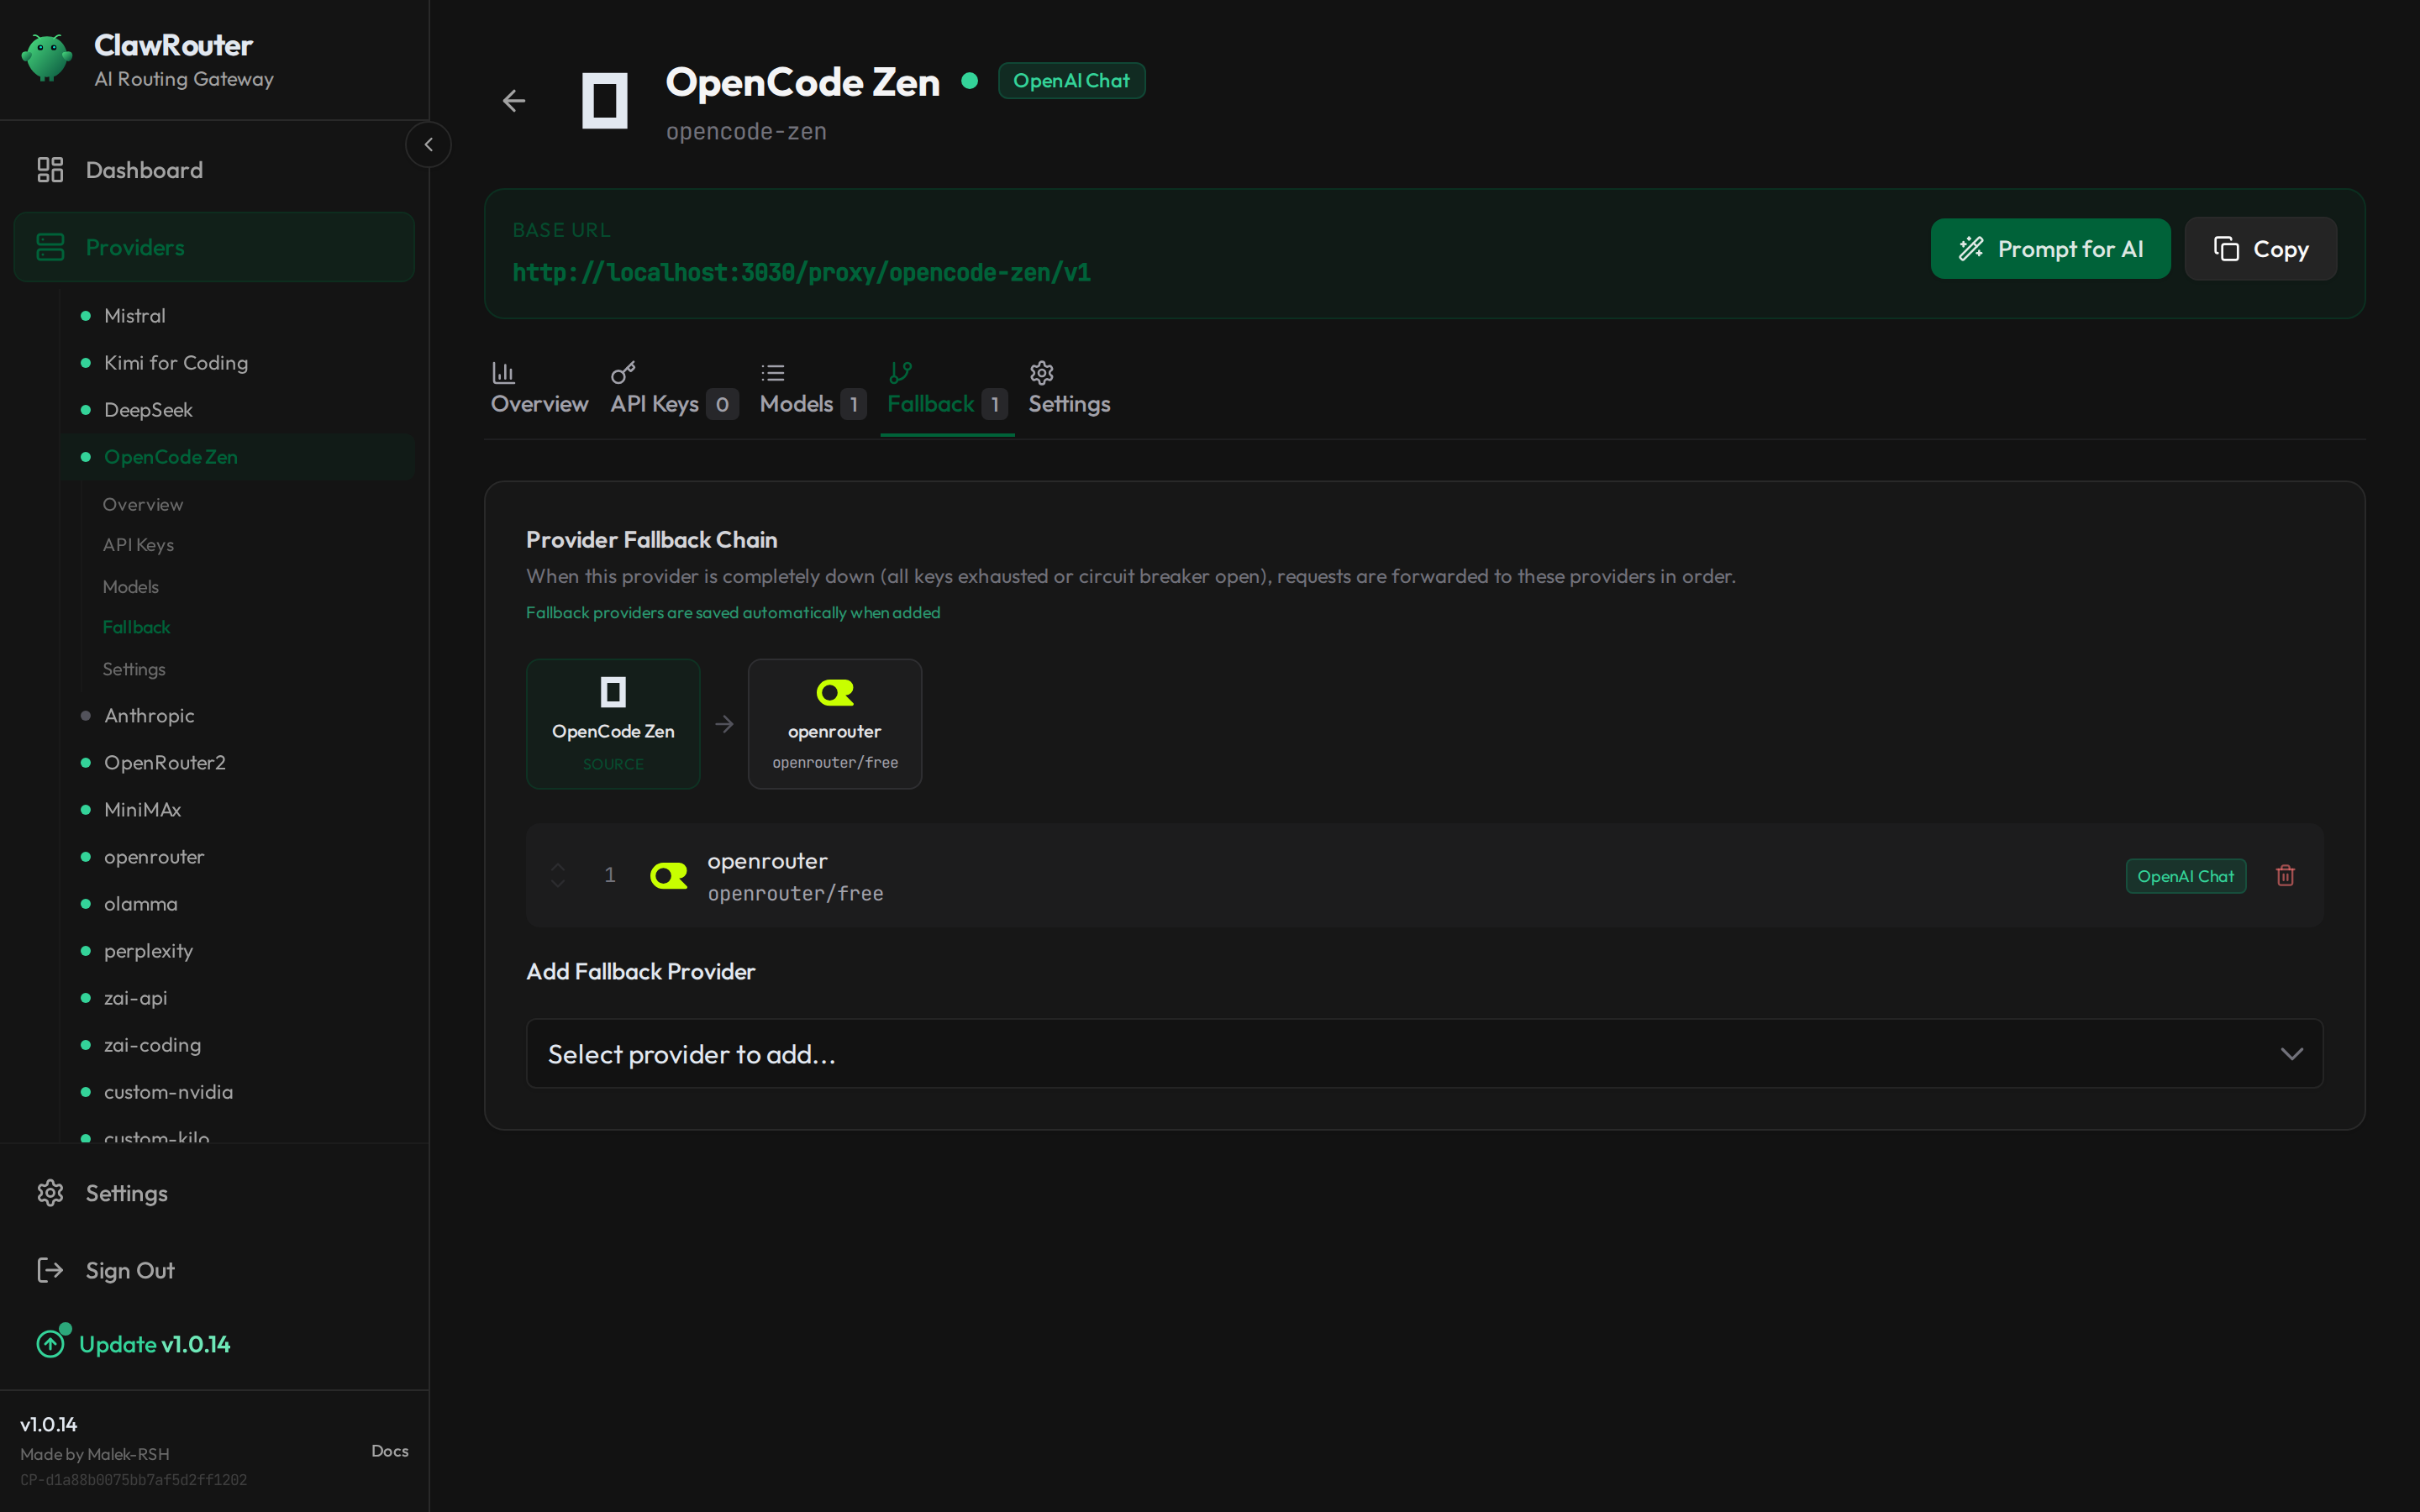
Task: Open the Select provider to add dropdown
Action: tap(1424, 1054)
